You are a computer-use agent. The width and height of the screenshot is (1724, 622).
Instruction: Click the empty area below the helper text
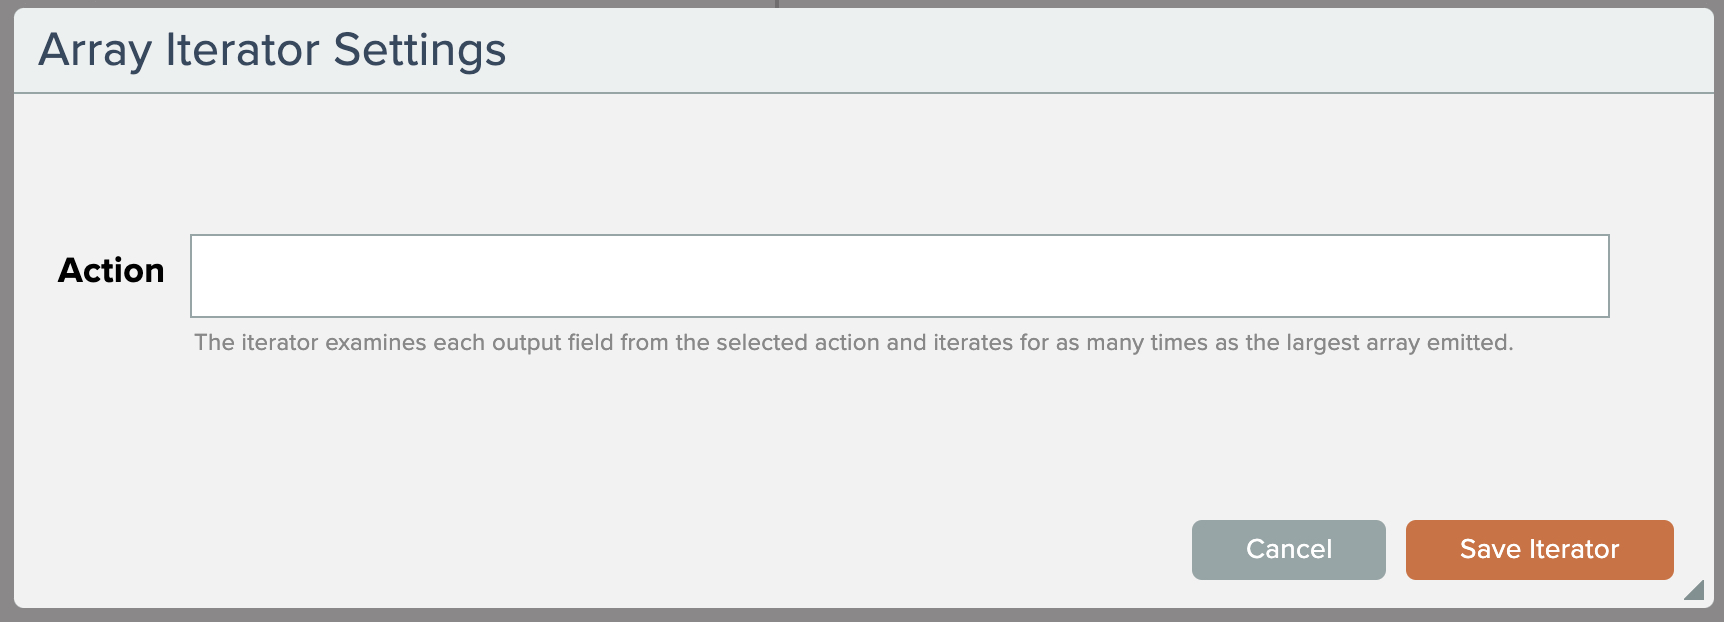[700, 440]
